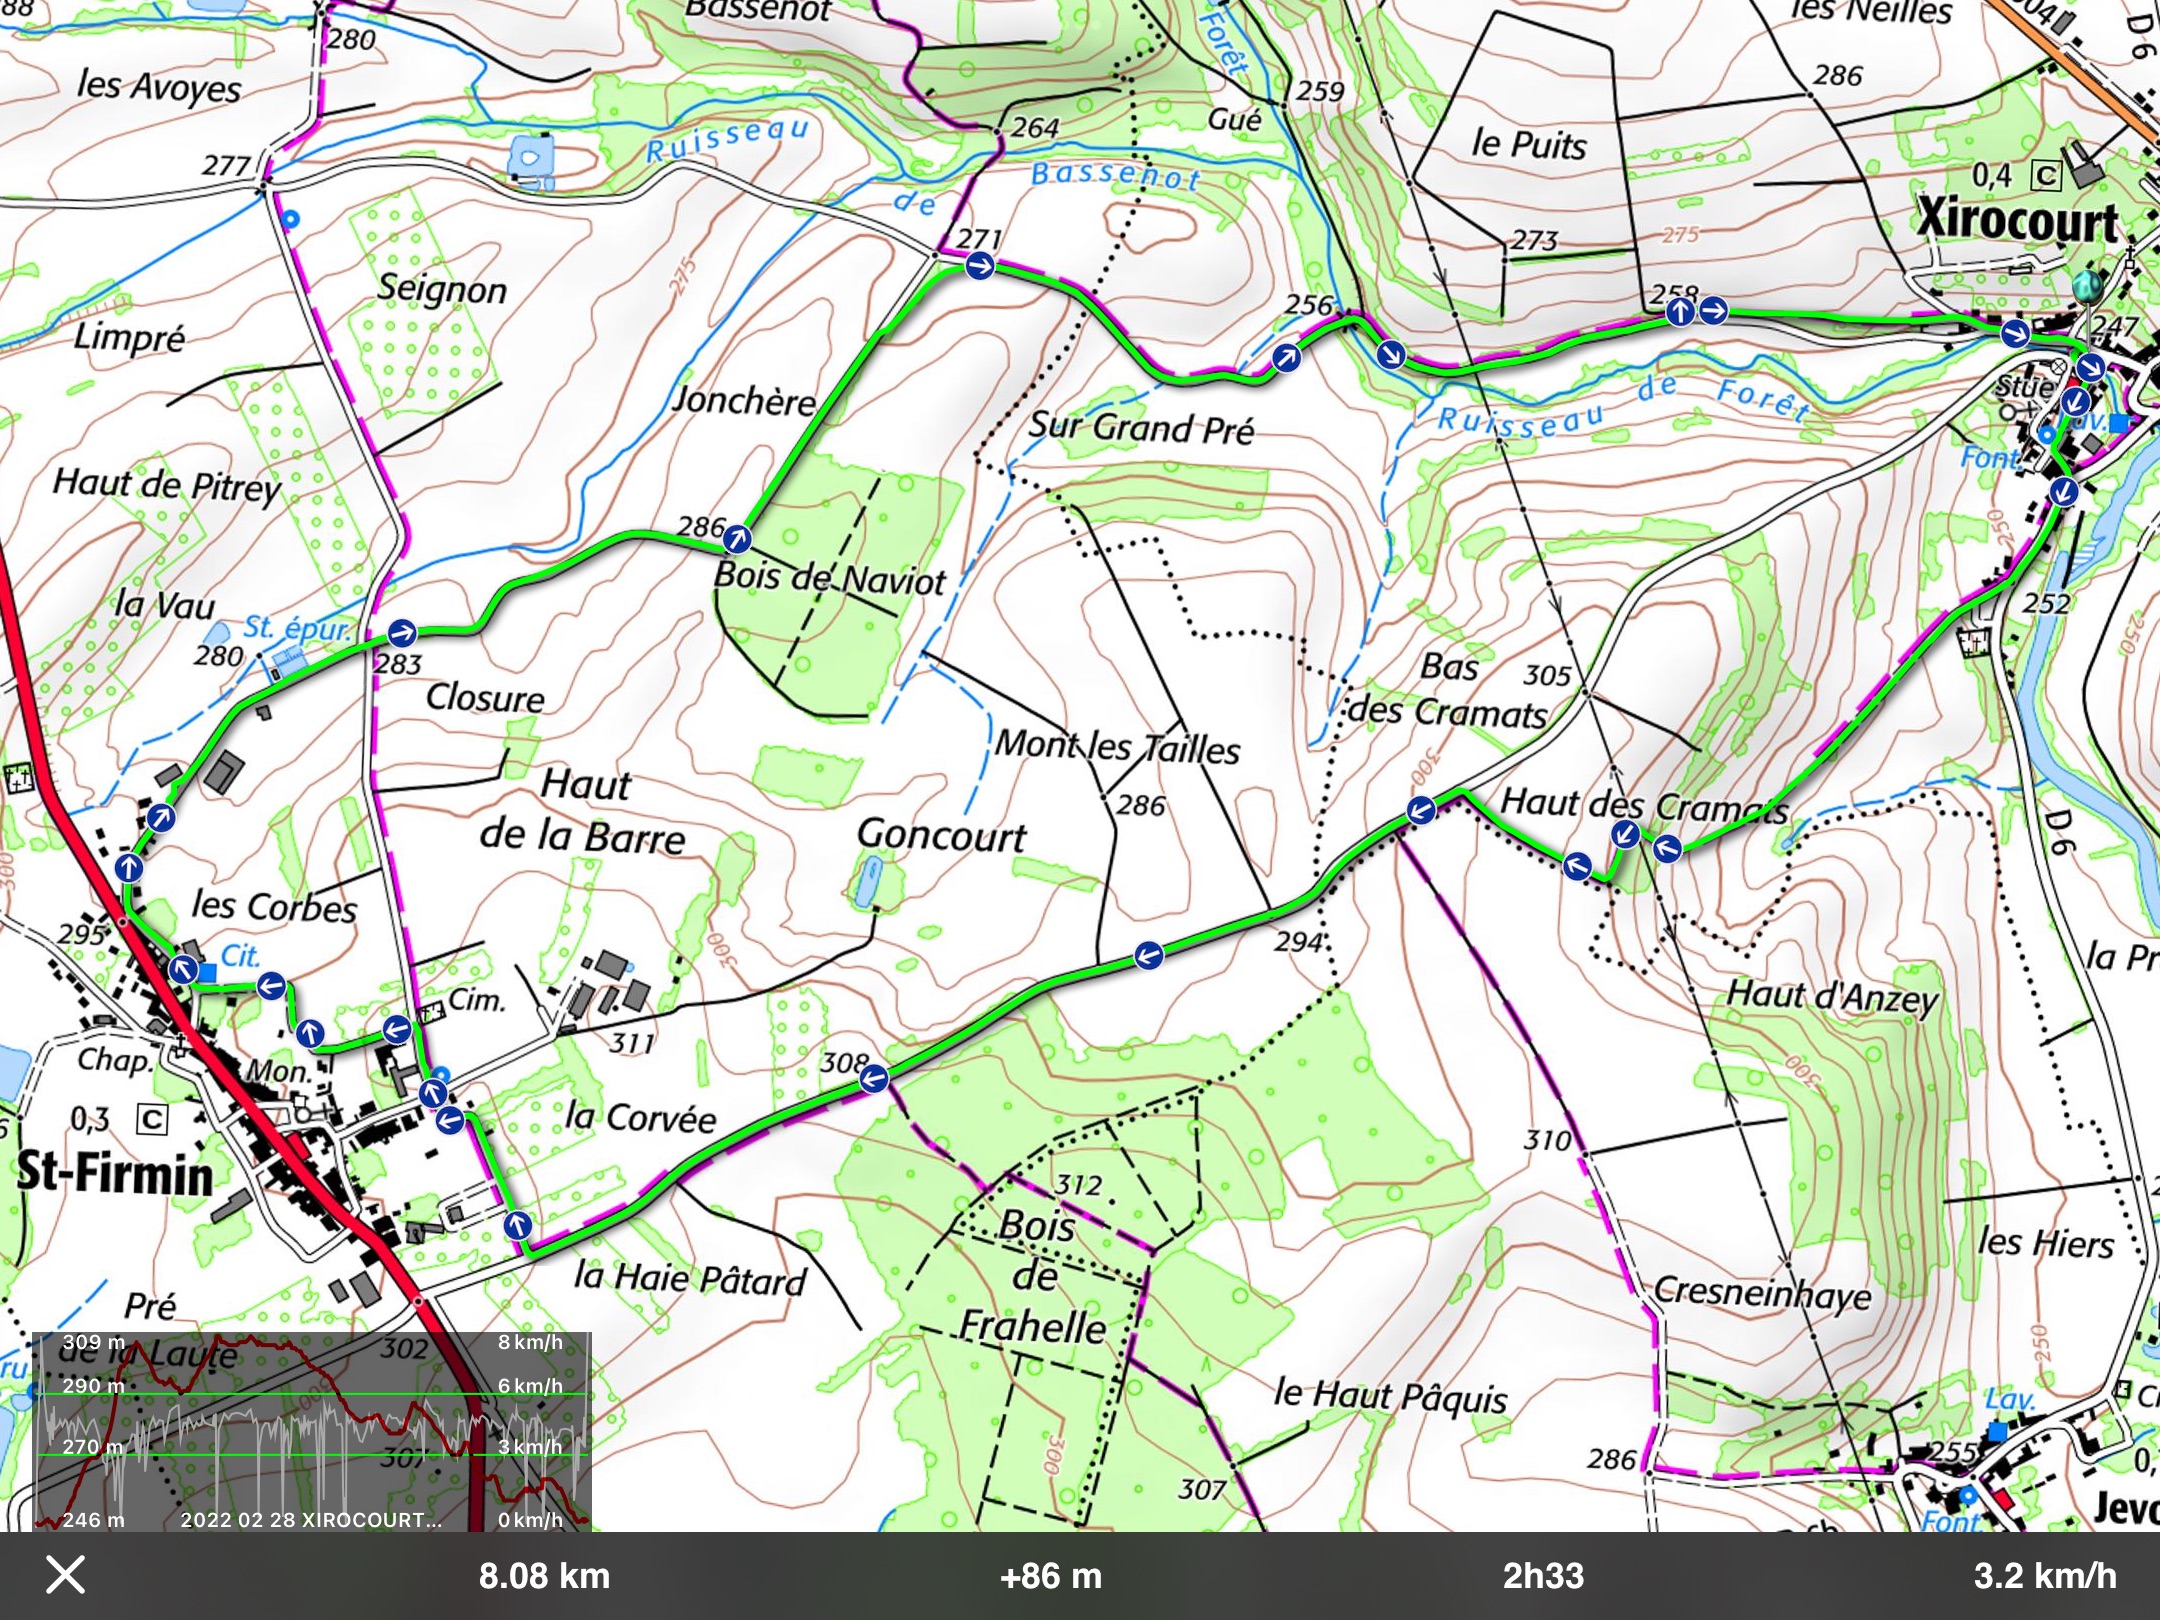
Task: Tap the 'Seignon' label
Action: pyautogui.click(x=442, y=289)
